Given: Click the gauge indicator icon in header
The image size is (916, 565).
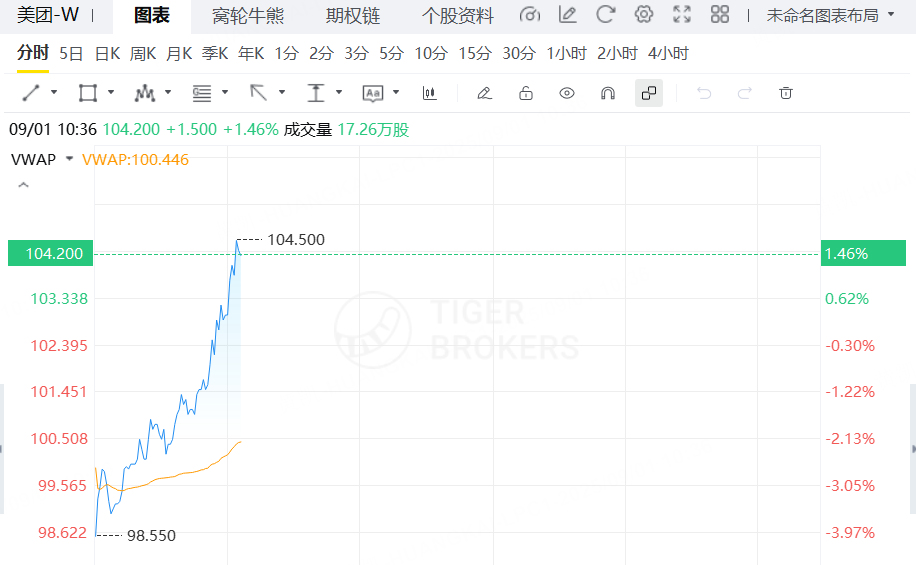Looking at the screenshot, I should pyautogui.click(x=529, y=15).
